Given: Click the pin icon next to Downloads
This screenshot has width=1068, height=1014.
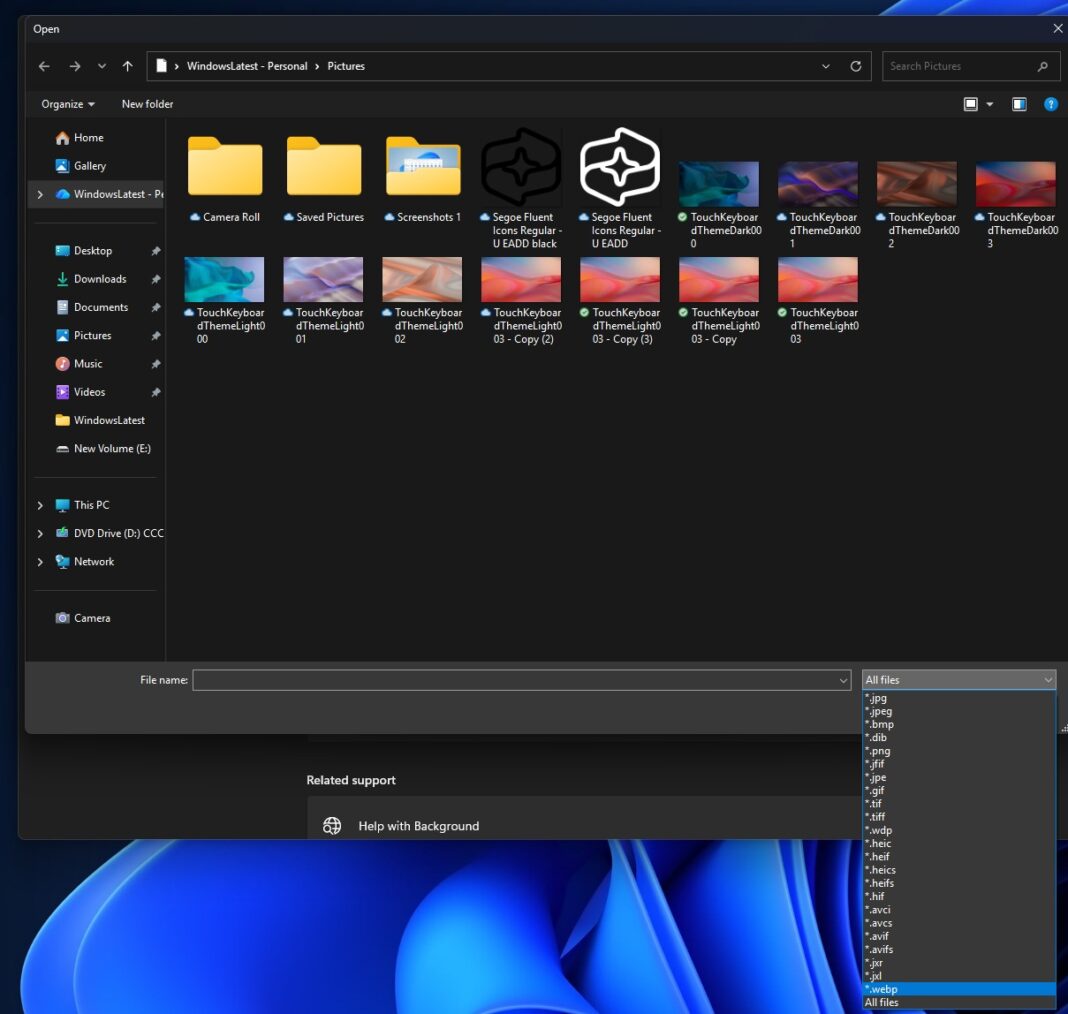Looking at the screenshot, I should pos(156,278).
